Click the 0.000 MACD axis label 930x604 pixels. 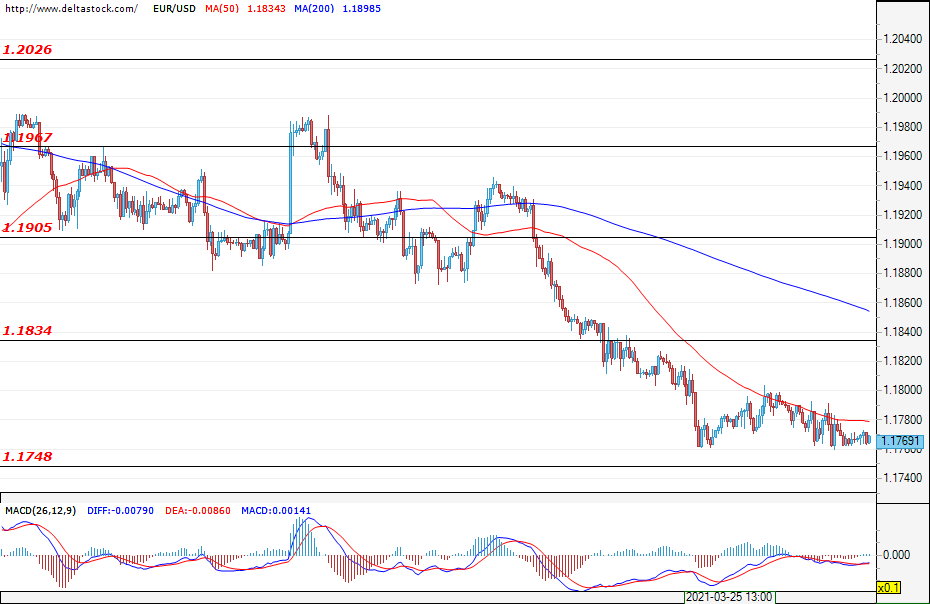[x=896, y=555]
